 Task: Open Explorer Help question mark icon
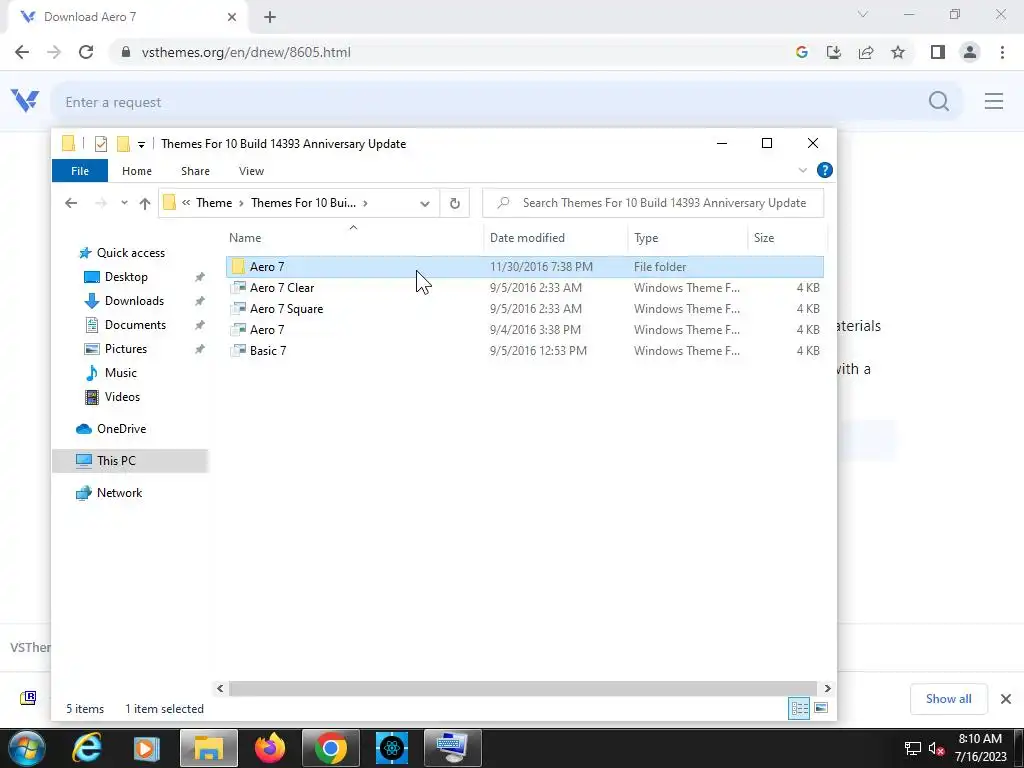pos(825,170)
